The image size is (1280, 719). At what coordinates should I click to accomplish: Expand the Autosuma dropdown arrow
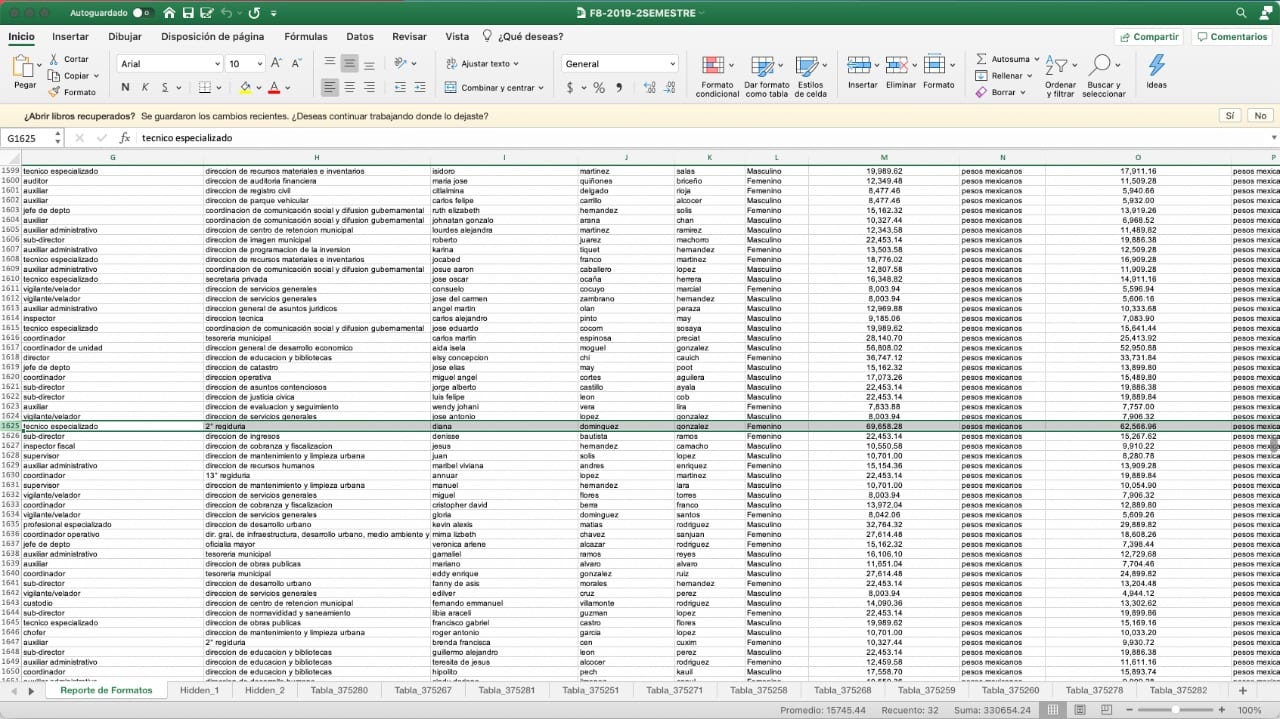[1037, 59]
